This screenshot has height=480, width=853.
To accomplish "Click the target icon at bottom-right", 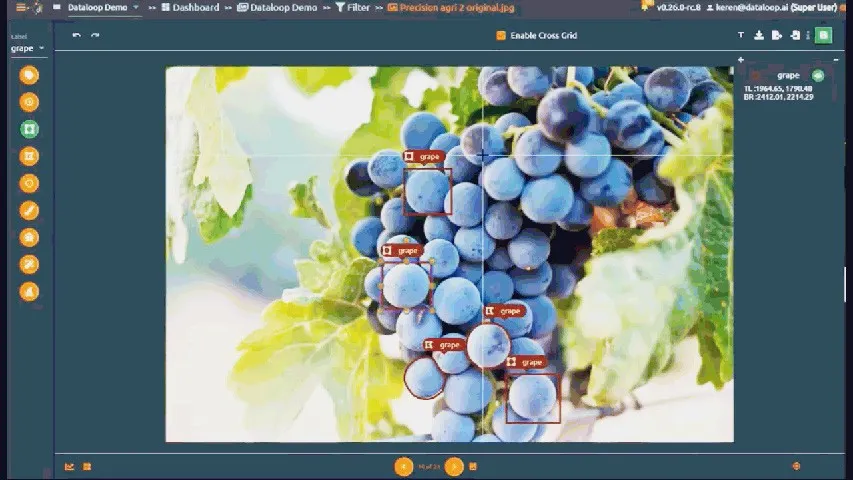I will pyautogui.click(x=796, y=466).
